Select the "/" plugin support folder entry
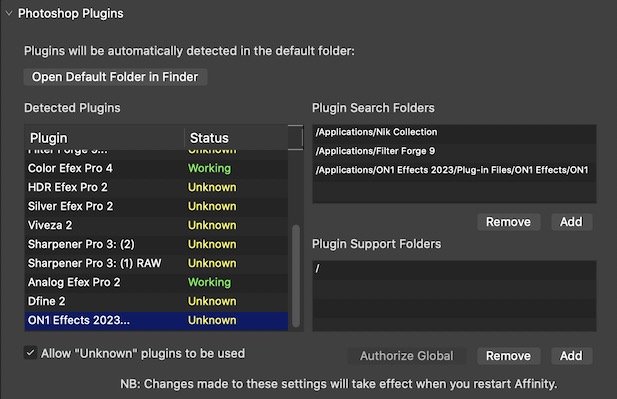Viewport: 617px width, 399px height. (454, 269)
